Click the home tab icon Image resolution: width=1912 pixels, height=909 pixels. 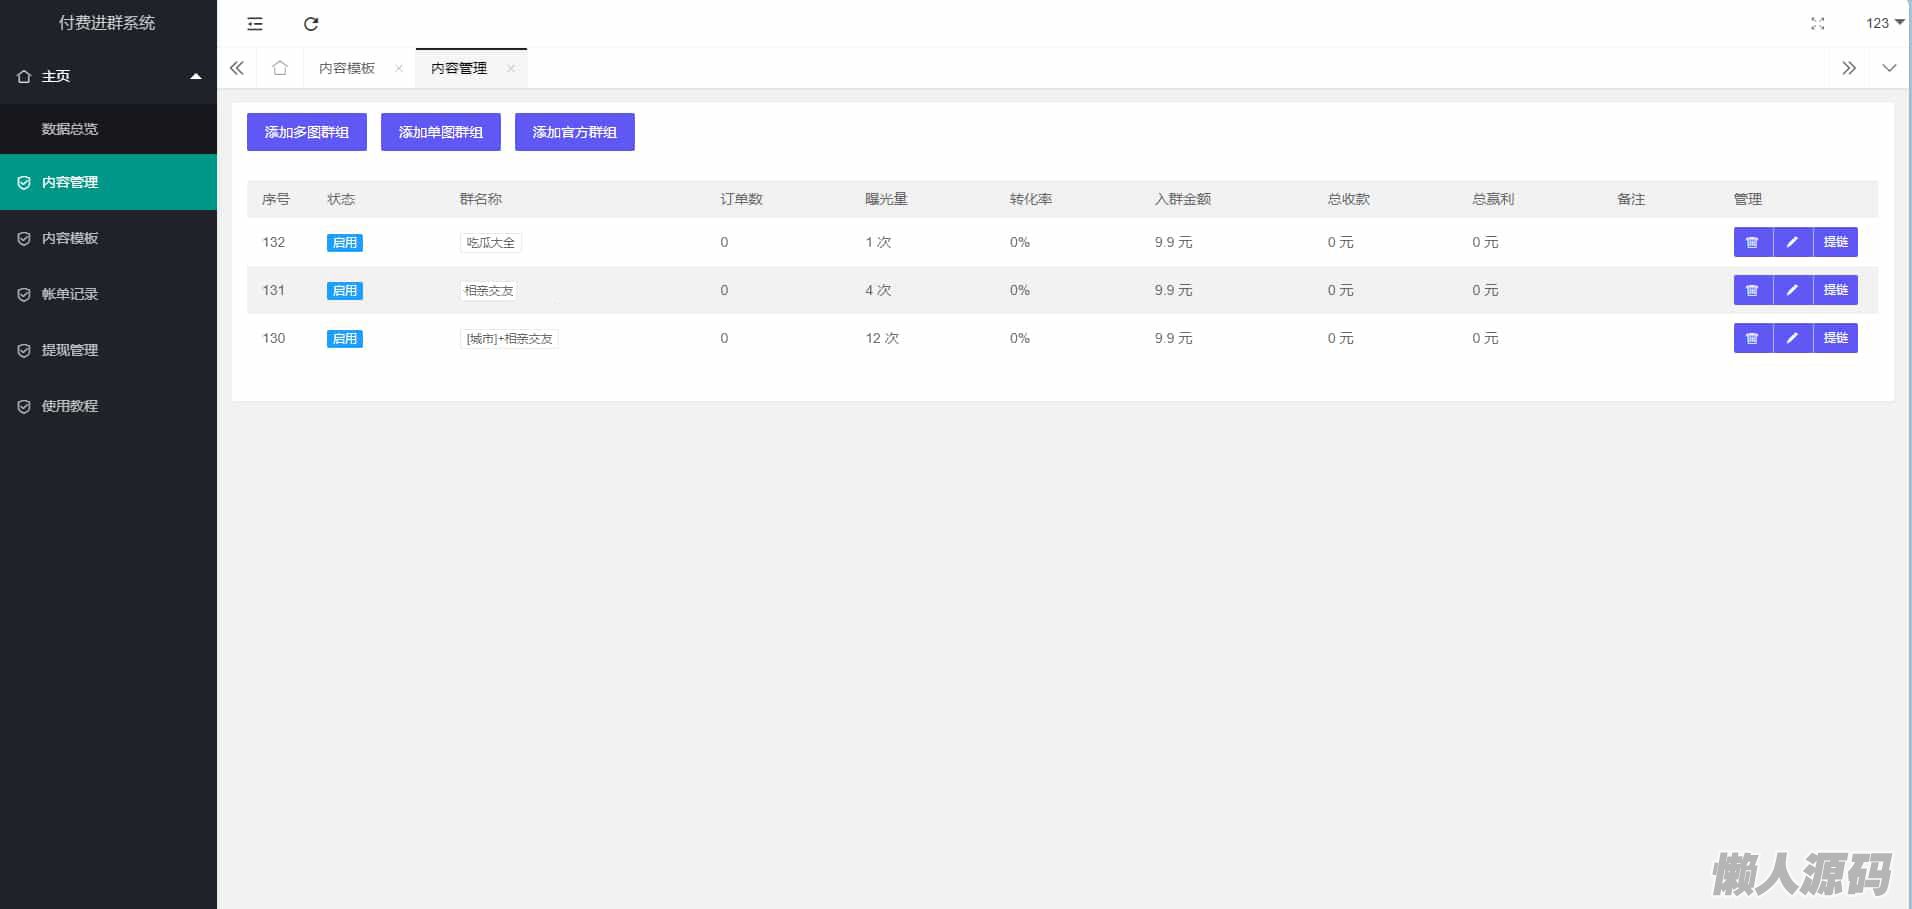(x=280, y=68)
